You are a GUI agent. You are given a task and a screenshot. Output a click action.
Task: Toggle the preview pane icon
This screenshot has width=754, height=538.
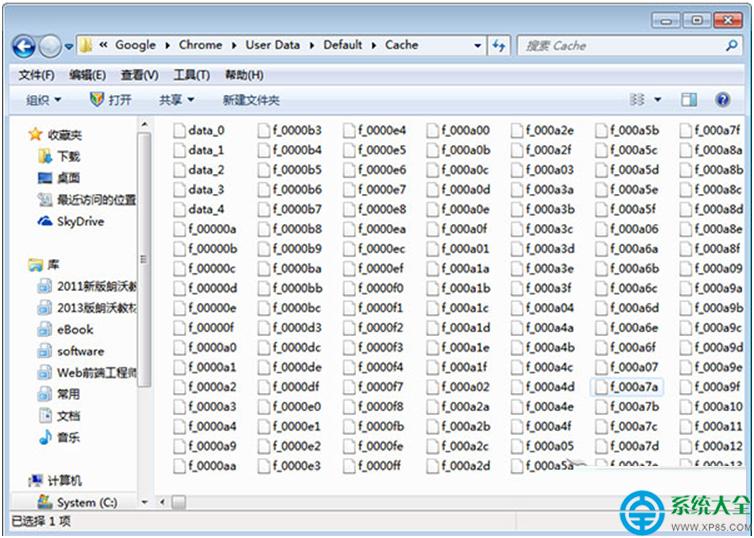pos(689,100)
